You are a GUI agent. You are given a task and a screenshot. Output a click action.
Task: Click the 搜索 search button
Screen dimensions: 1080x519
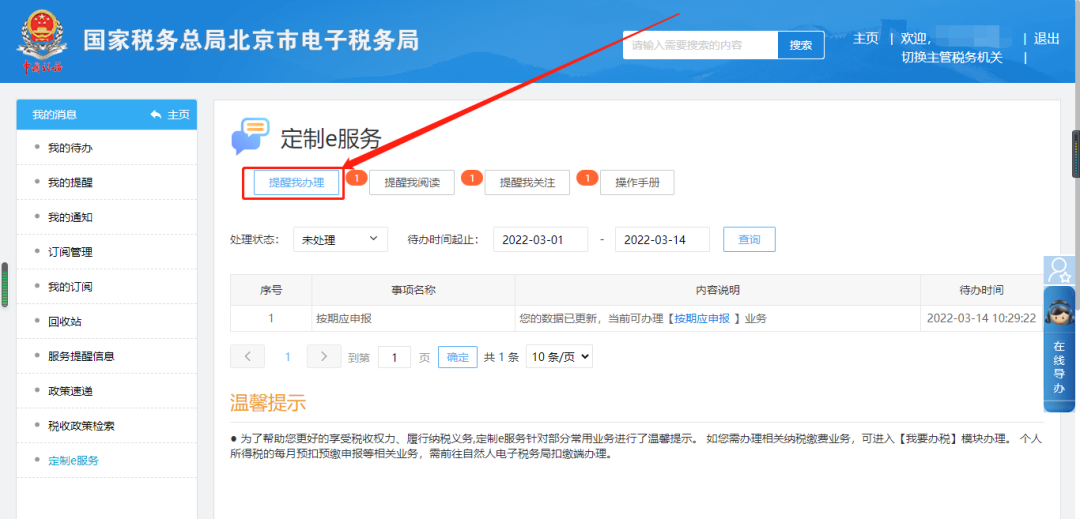pos(801,45)
